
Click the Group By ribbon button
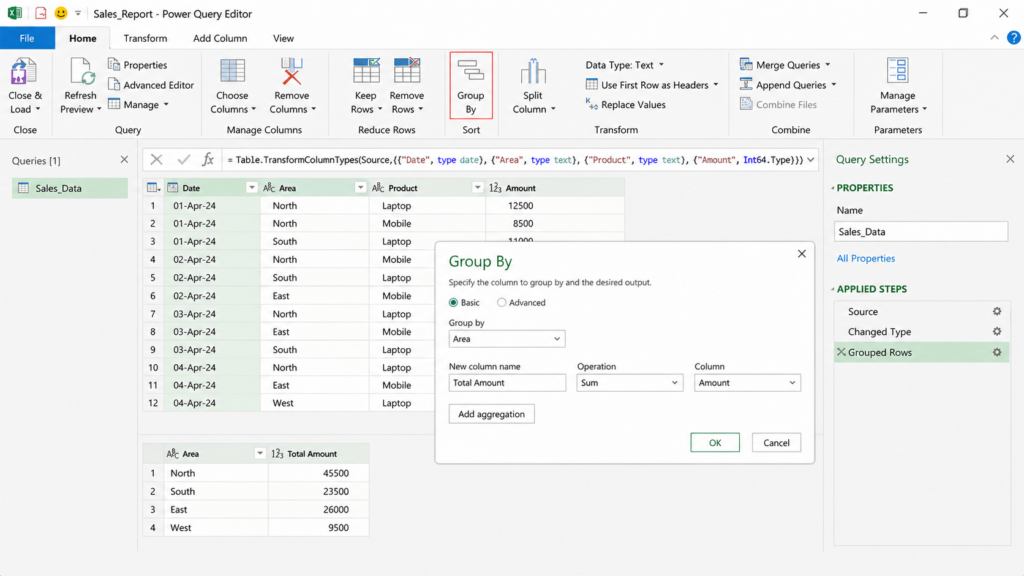(471, 86)
